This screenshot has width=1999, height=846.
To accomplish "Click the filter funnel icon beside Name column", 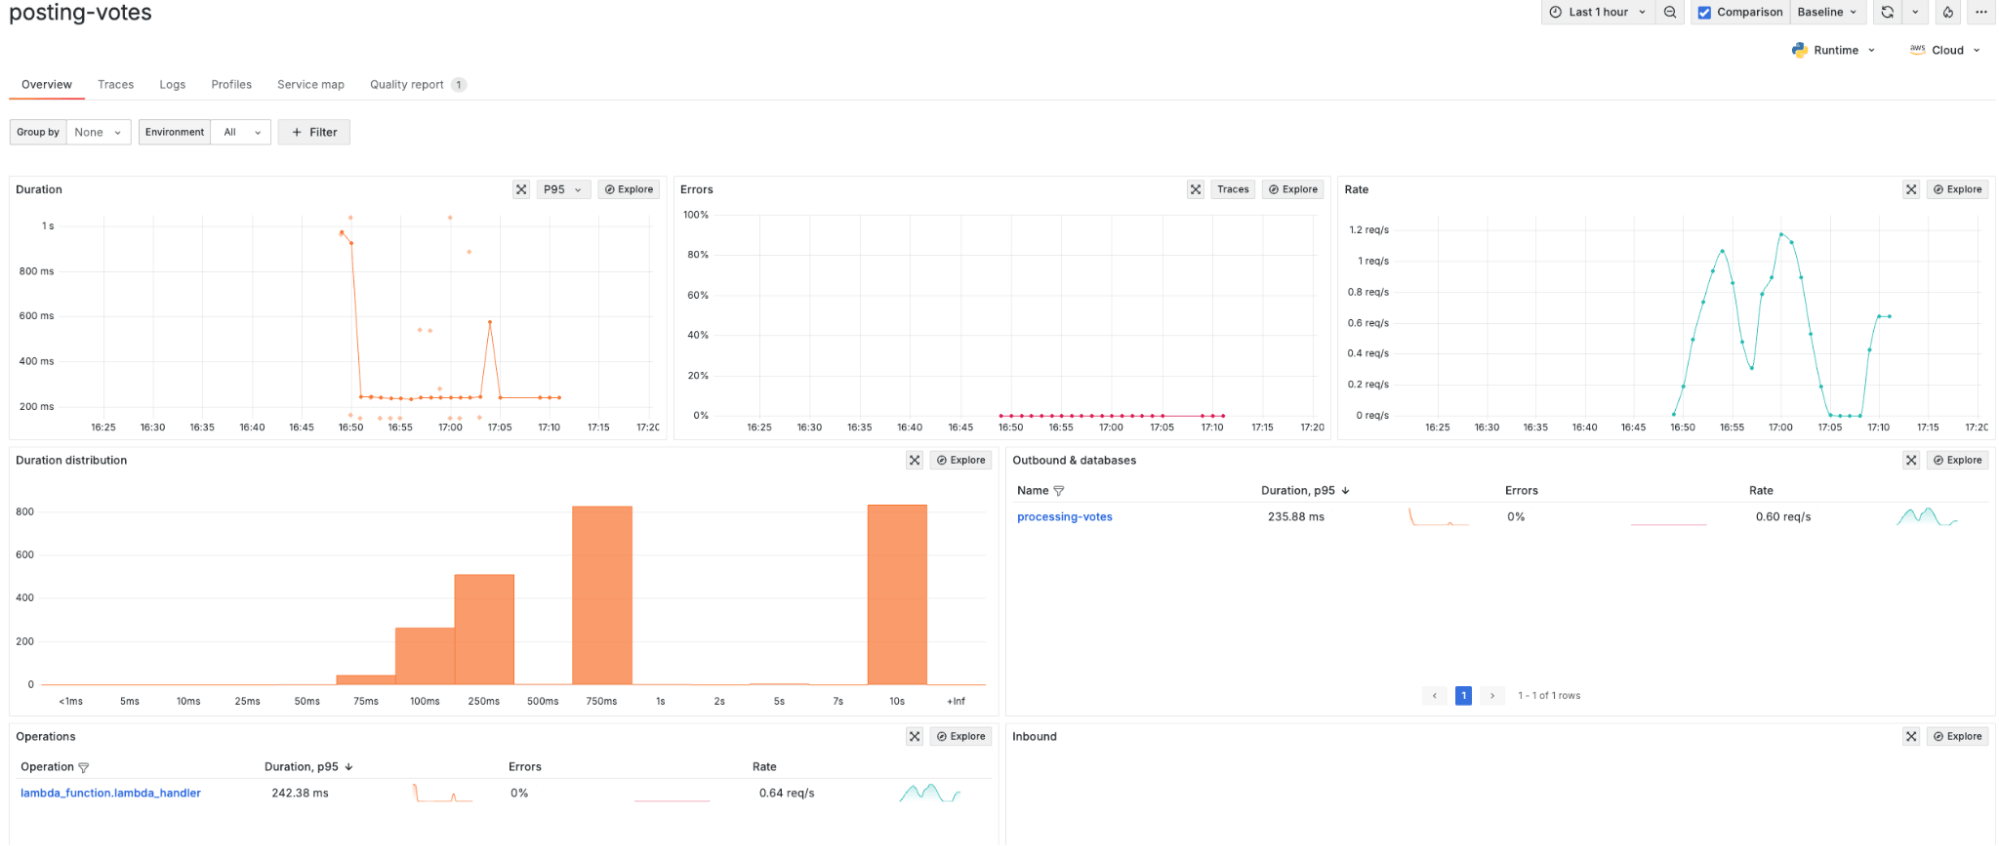I will [1059, 491].
